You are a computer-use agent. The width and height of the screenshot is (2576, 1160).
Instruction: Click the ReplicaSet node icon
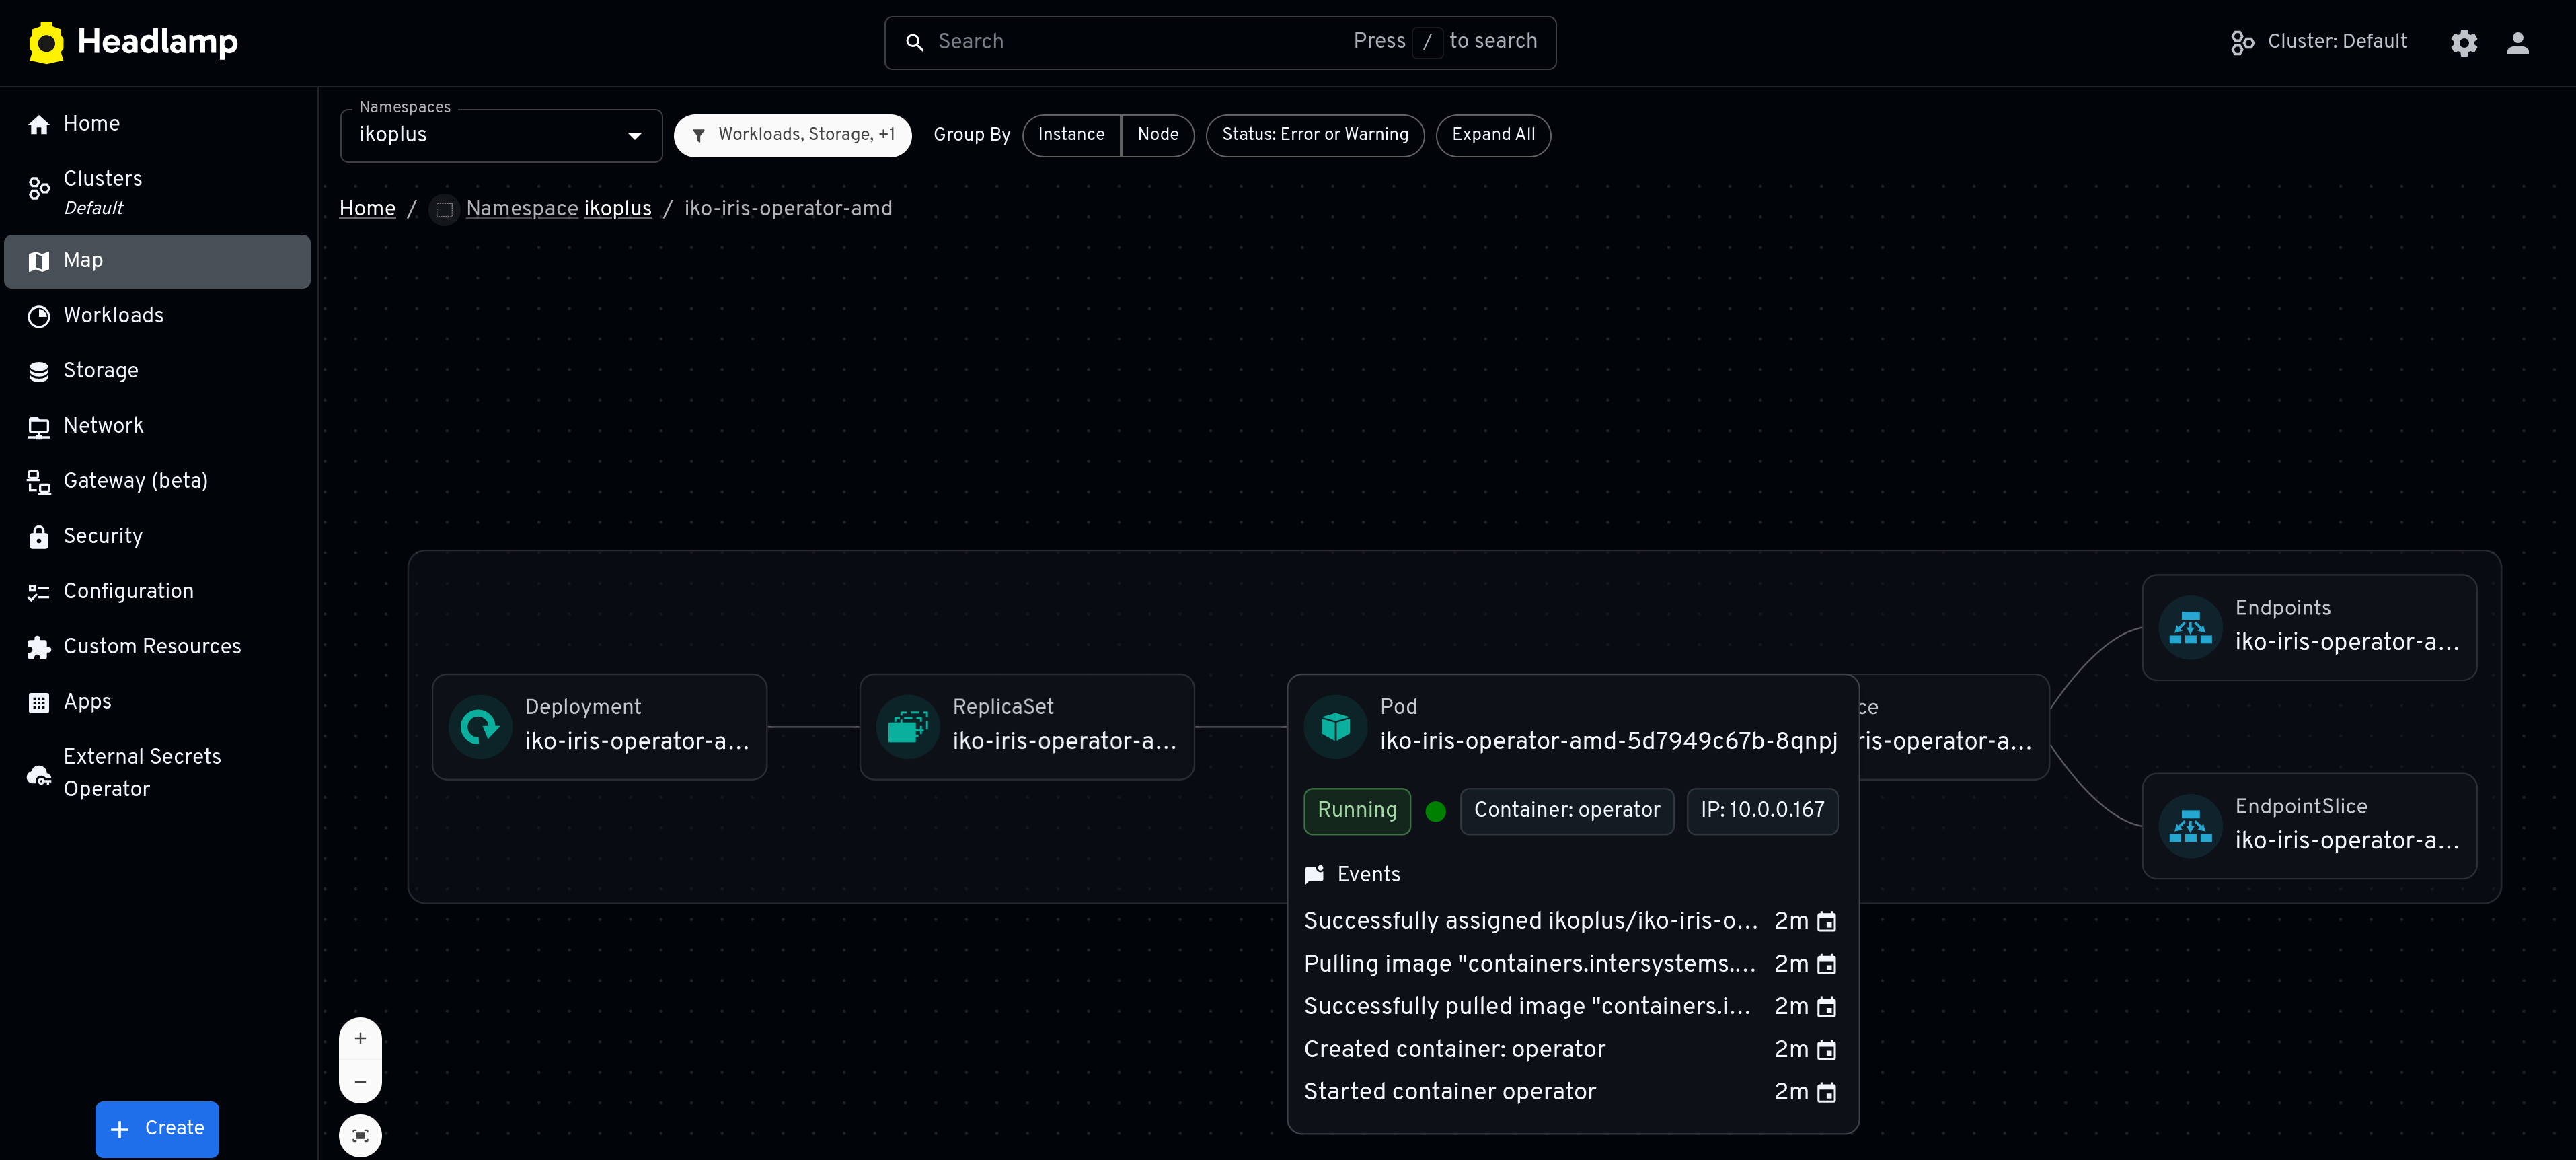pyautogui.click(x=907, y=727)
